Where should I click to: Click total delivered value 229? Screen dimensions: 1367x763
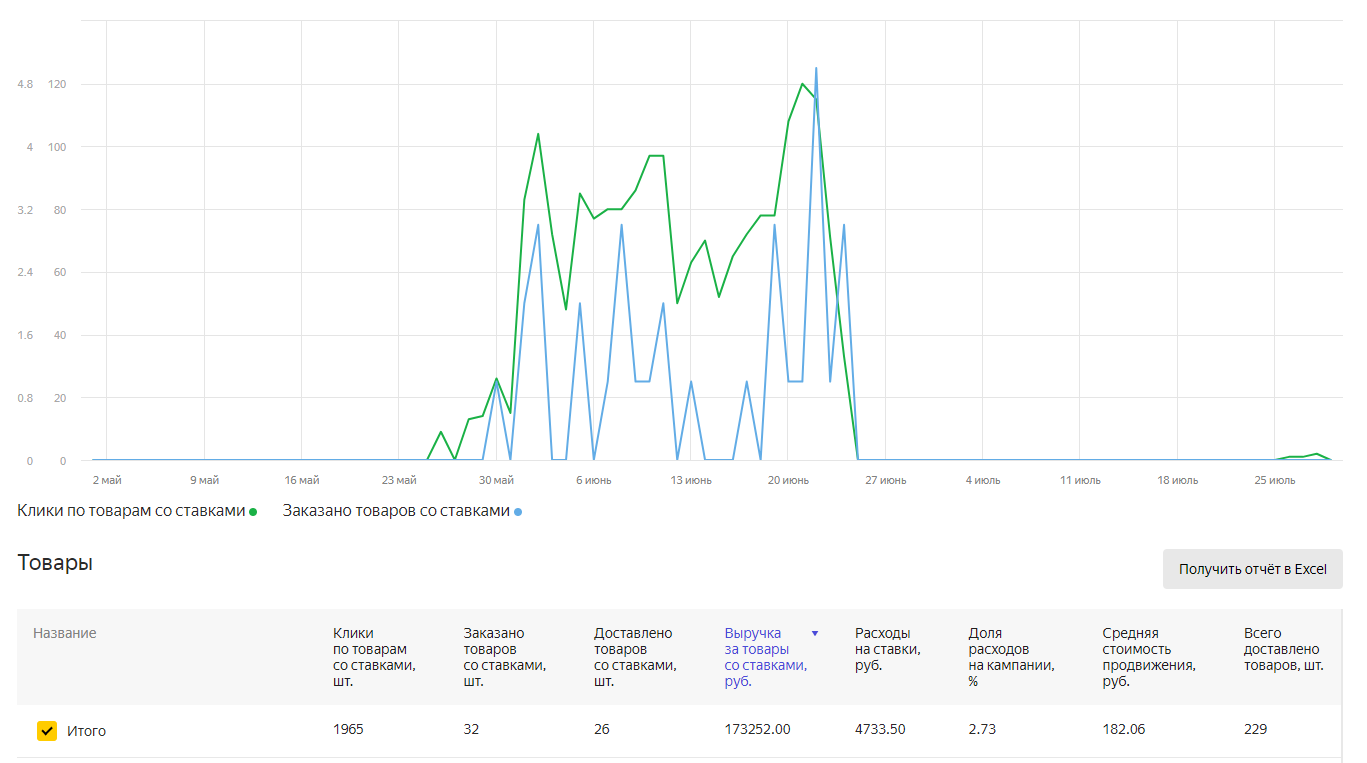1255,729
